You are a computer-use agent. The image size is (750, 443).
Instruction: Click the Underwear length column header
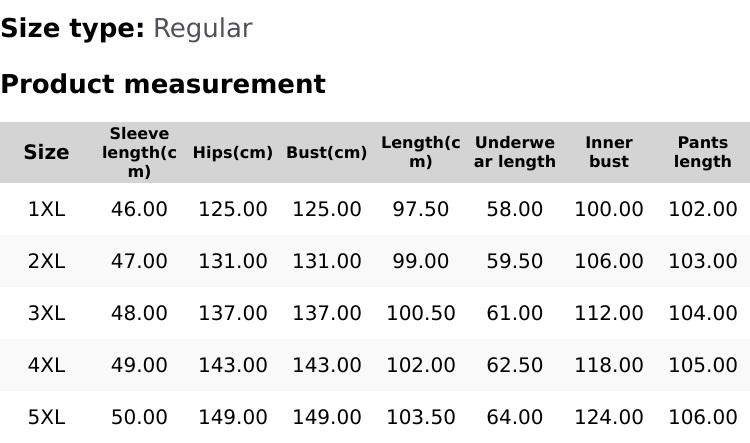tap(514, 152)
